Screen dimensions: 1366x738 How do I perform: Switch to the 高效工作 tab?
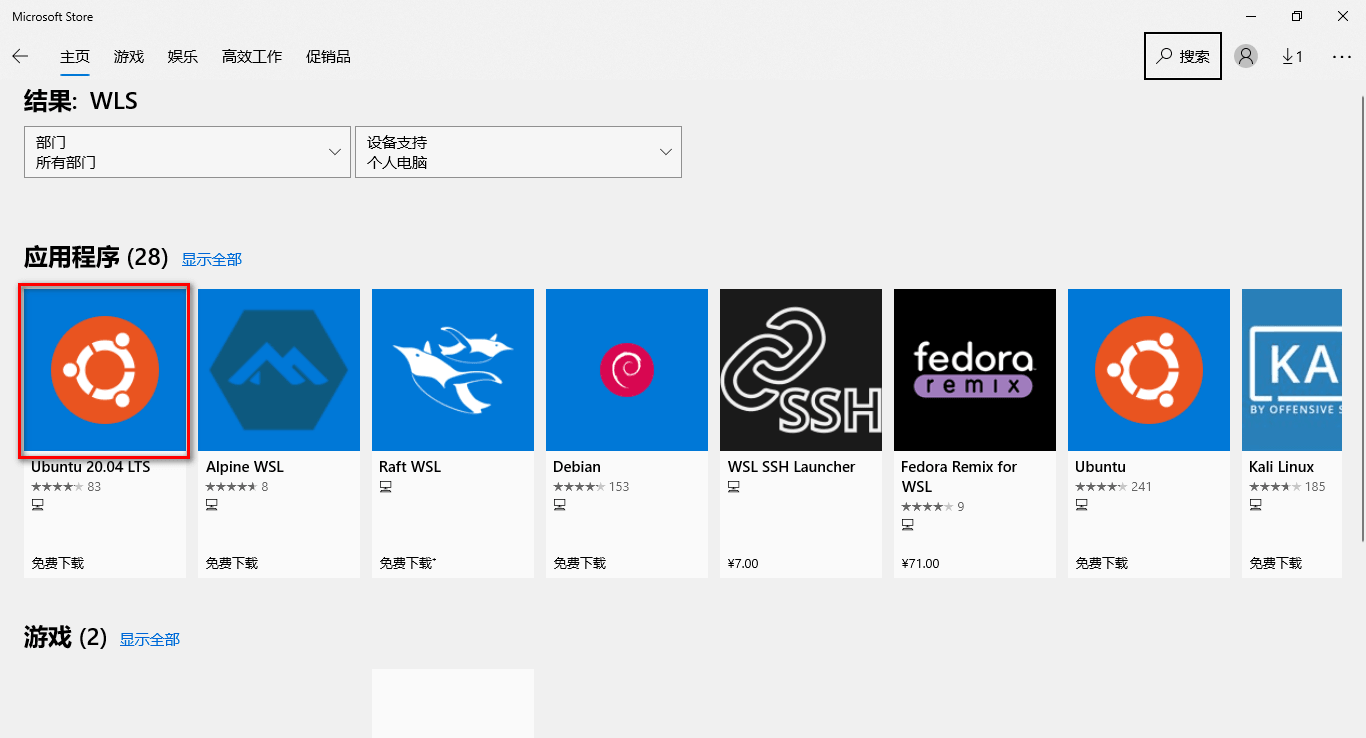pos(252,57)
